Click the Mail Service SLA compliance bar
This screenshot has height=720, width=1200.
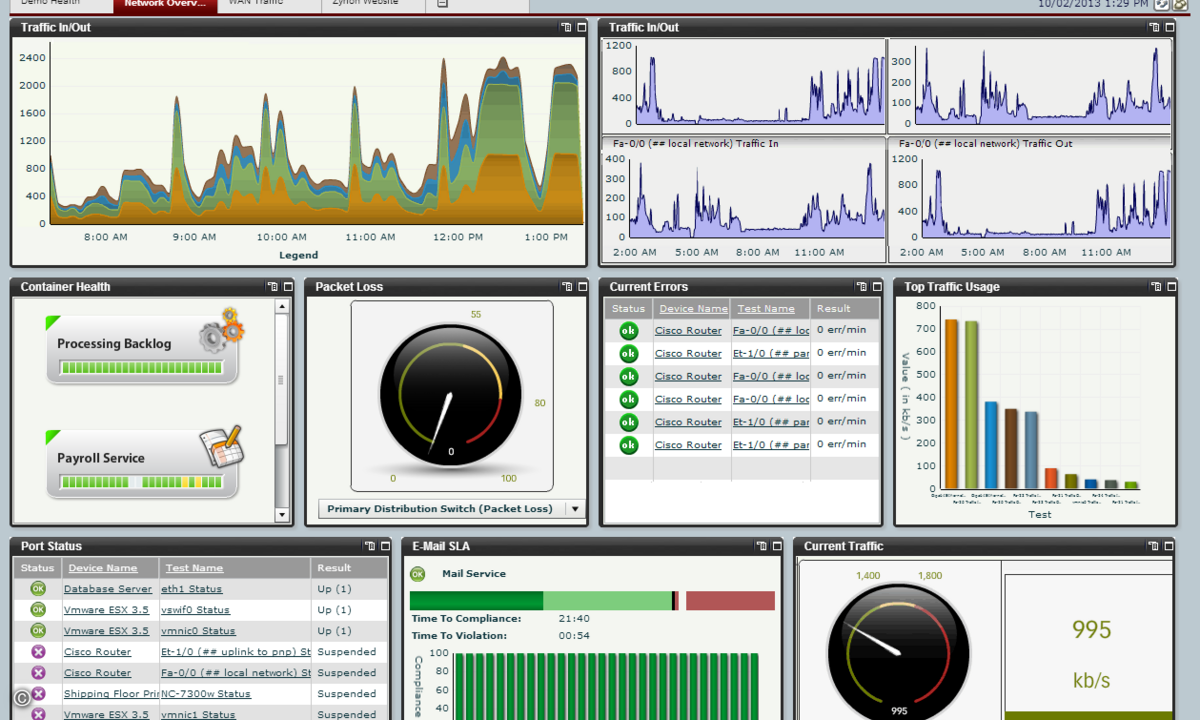coord(592,600)
